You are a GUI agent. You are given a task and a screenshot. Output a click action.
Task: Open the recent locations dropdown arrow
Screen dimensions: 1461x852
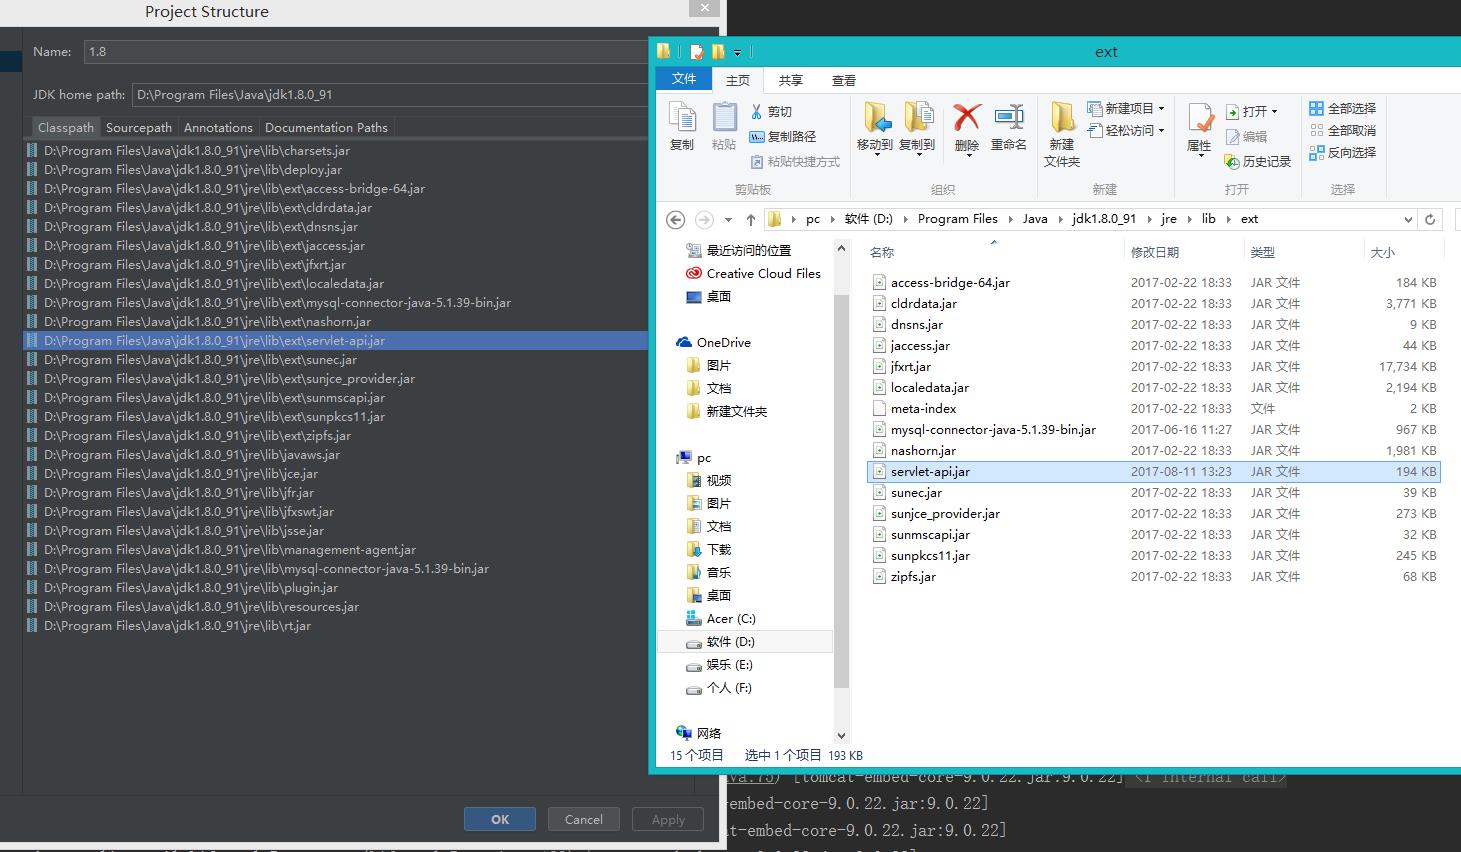(x=728, y=219)
